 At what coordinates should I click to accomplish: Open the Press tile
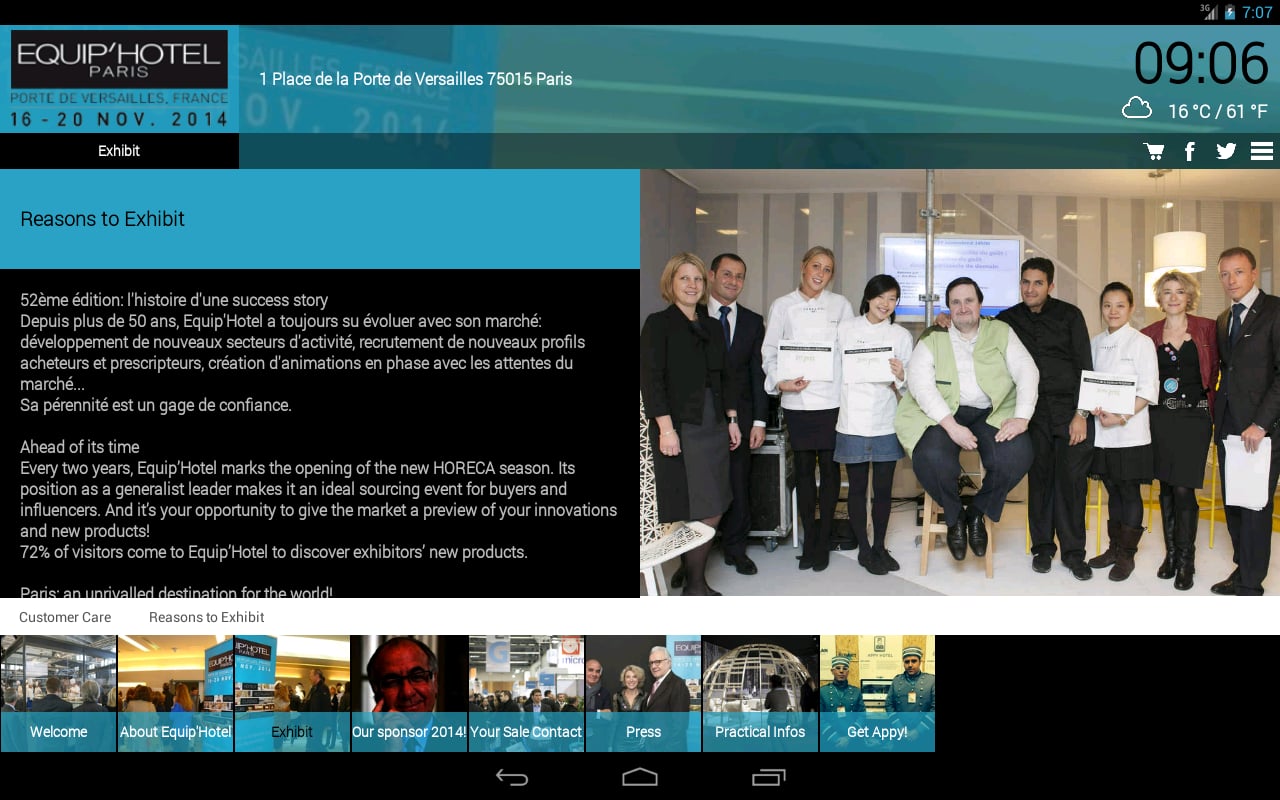[x=643, y=693]
